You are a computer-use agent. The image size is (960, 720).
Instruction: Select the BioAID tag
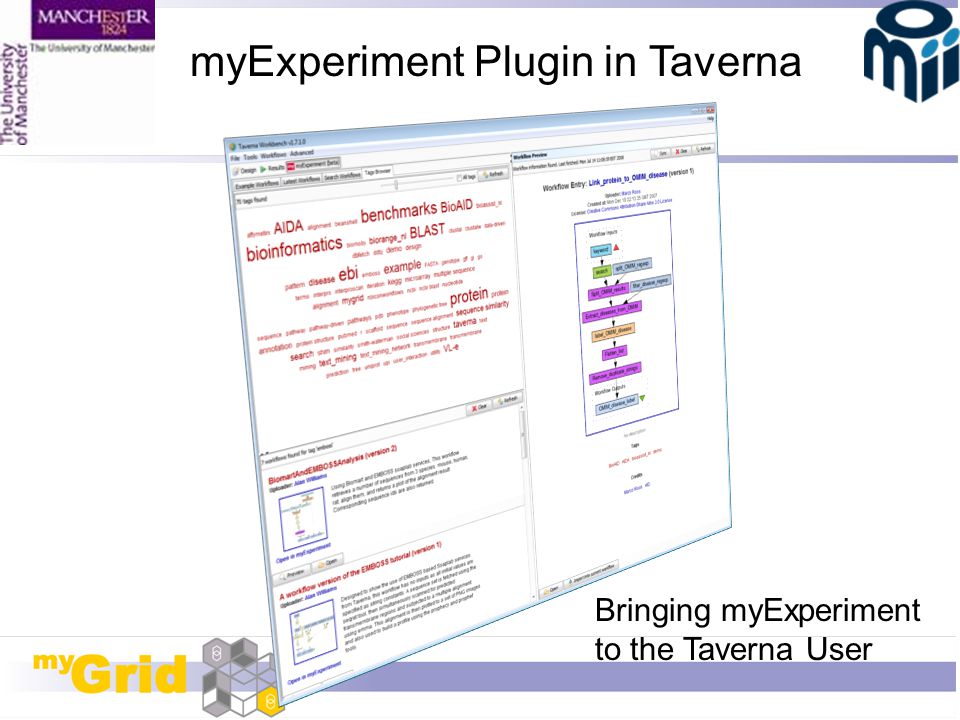coord(457,206)
